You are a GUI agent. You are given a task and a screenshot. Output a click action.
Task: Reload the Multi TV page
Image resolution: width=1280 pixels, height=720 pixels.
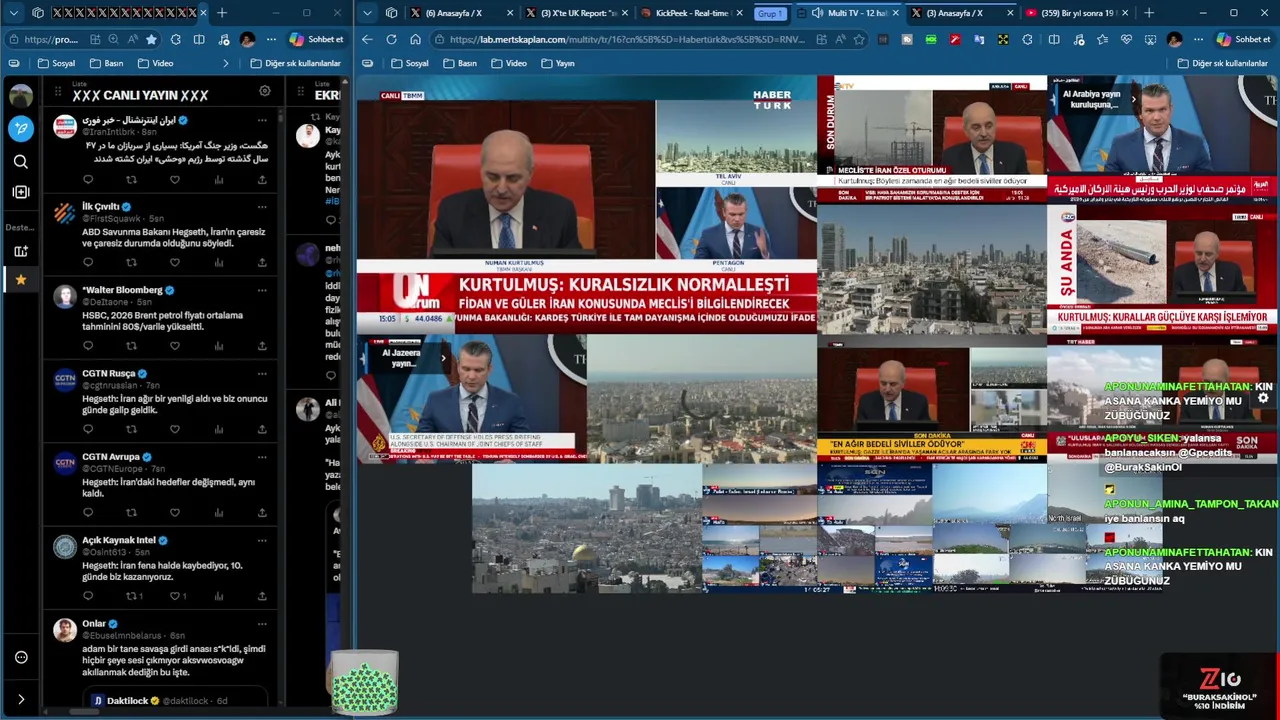391,39
